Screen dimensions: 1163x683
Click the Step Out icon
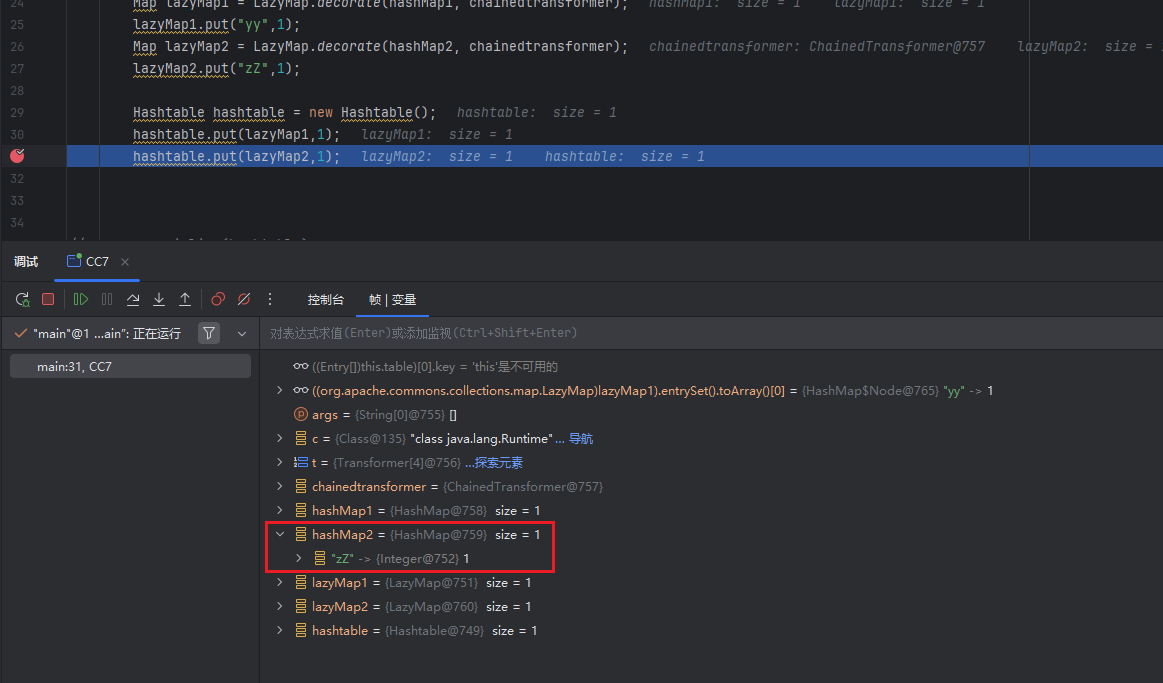pyautogui.click(x=185, y=299)
